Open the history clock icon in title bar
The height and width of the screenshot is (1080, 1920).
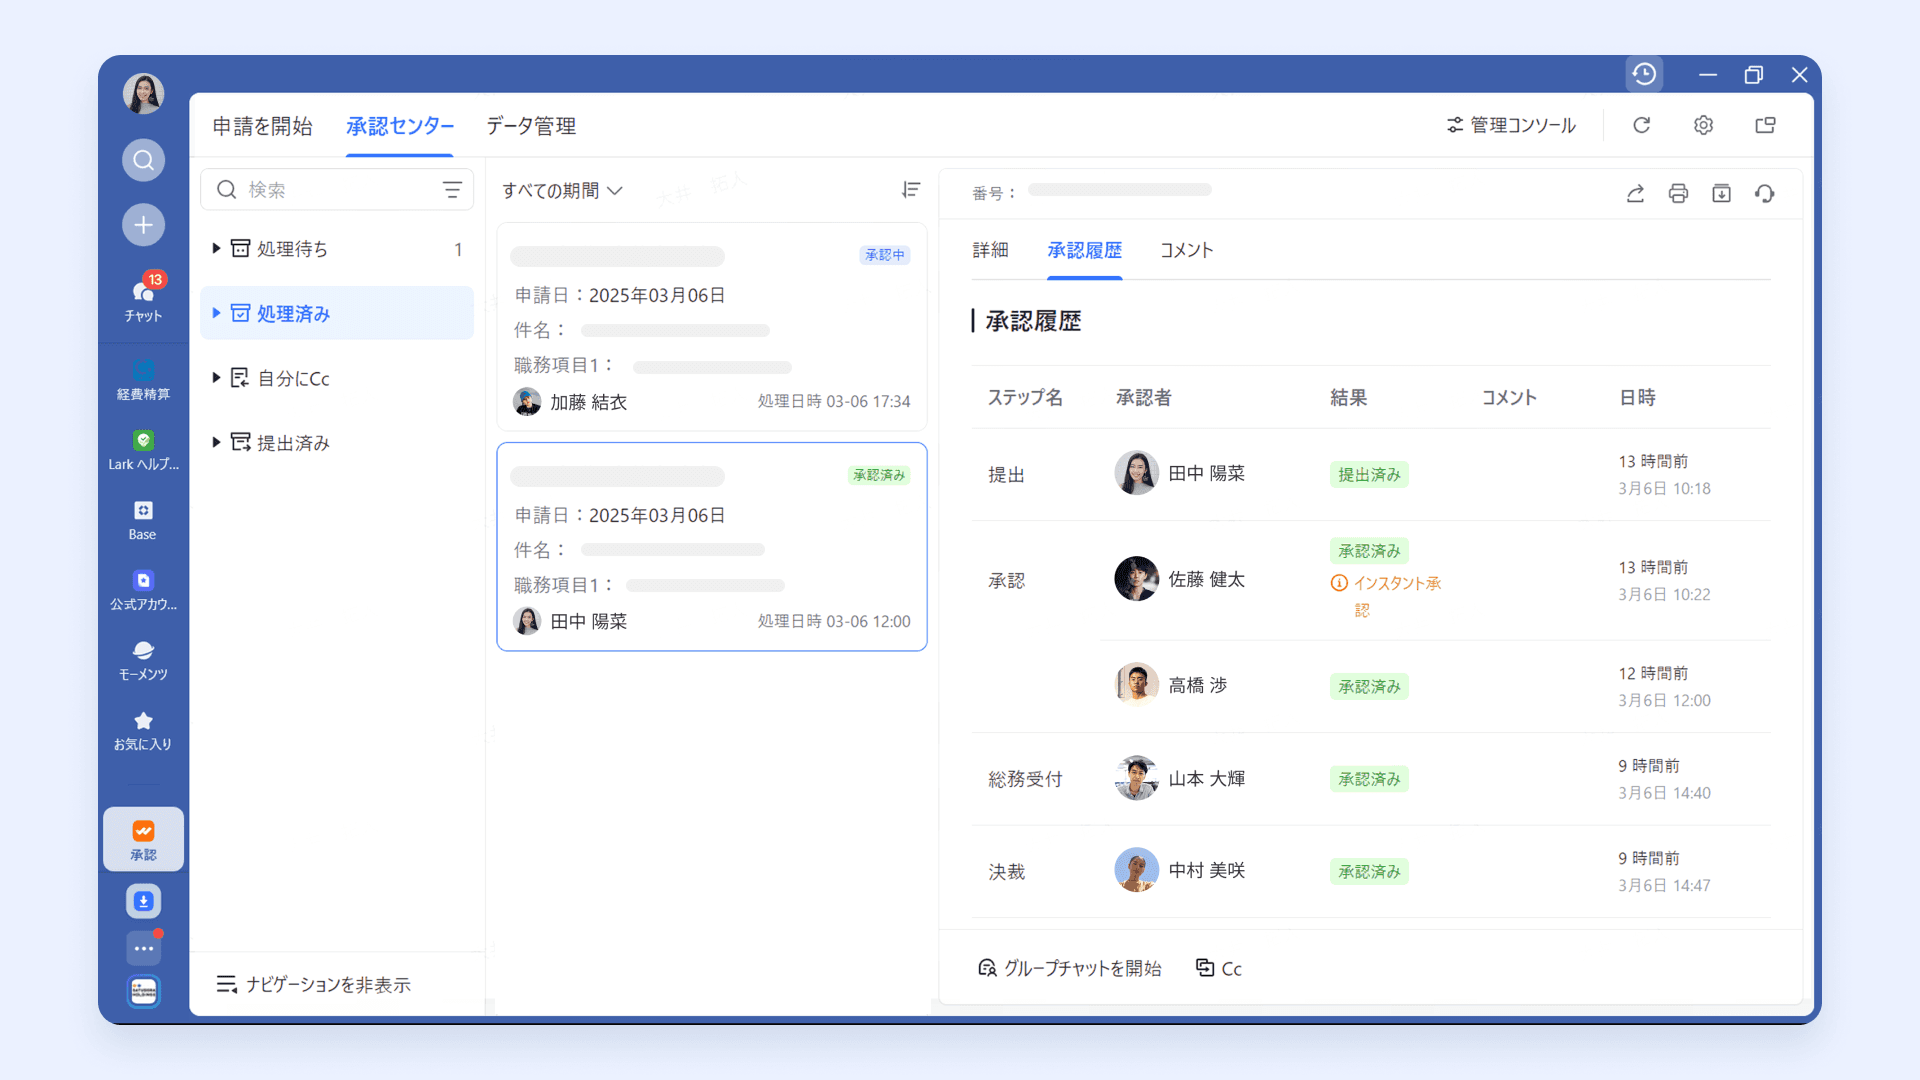click(1644, 74)
